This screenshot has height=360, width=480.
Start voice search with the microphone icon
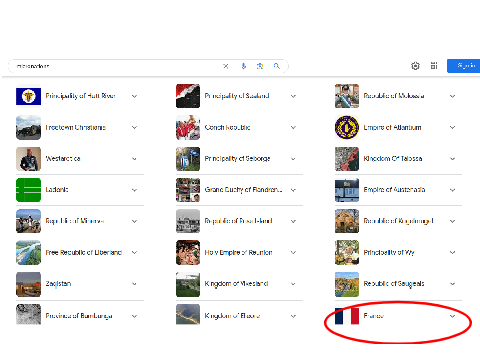(x=244, y=66)
